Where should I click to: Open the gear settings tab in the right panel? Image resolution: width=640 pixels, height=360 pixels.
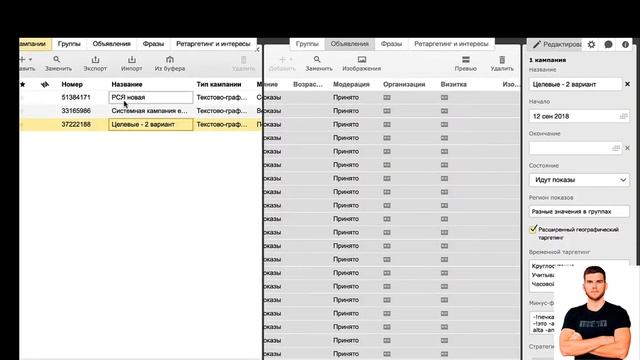tap(591, 44)
